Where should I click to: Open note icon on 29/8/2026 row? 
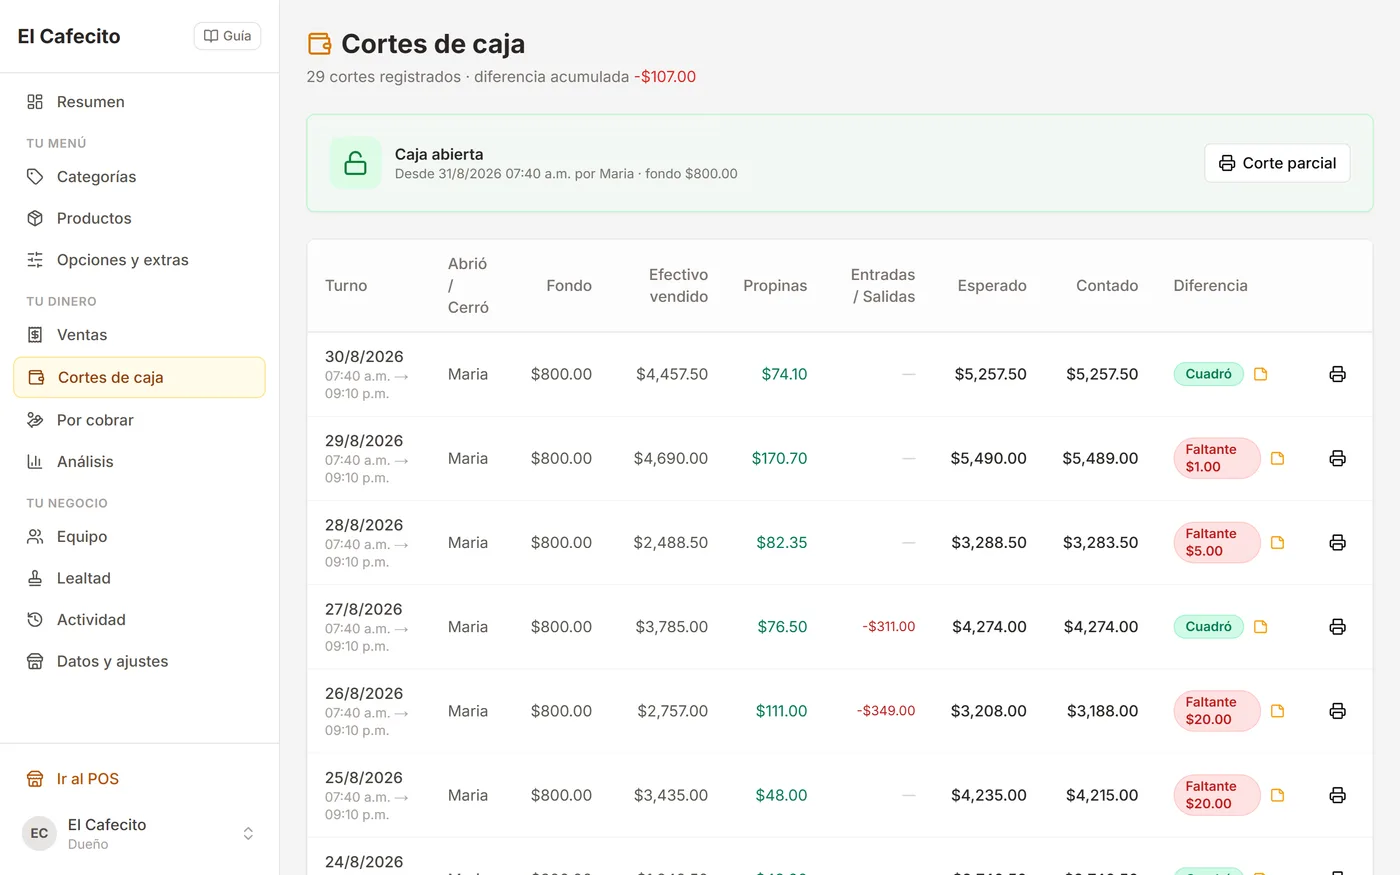point(1277,458)
